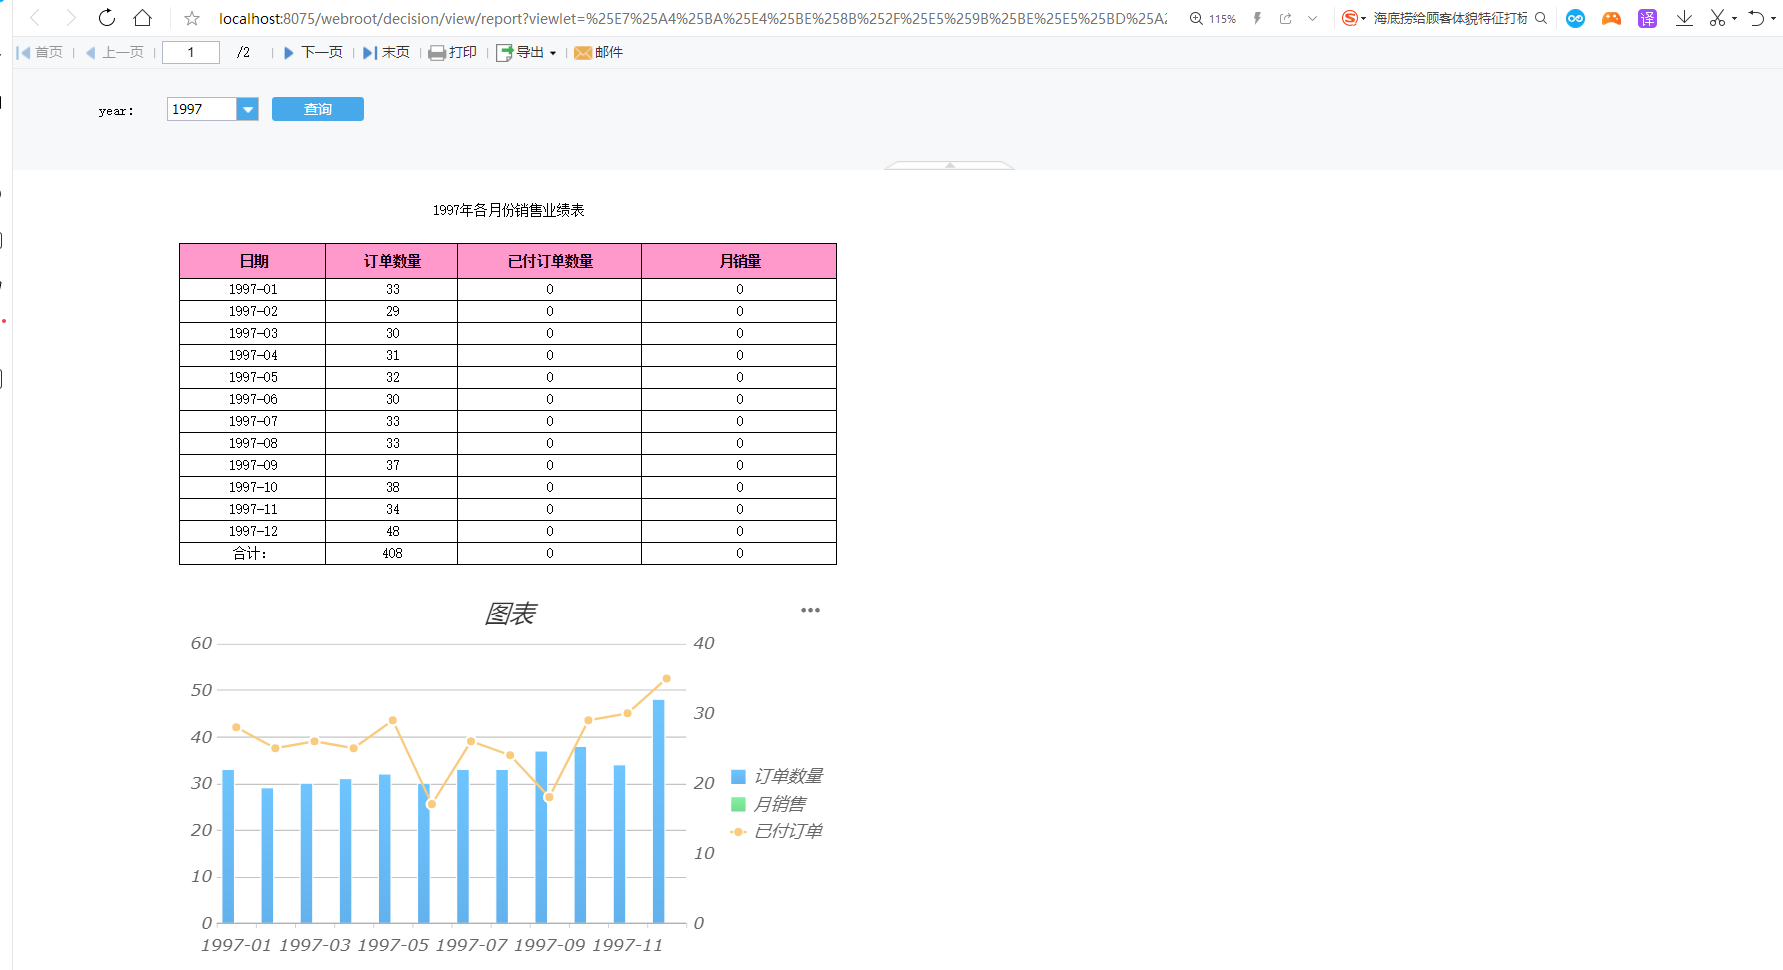Send report by email (邮件)

[598, 52]
